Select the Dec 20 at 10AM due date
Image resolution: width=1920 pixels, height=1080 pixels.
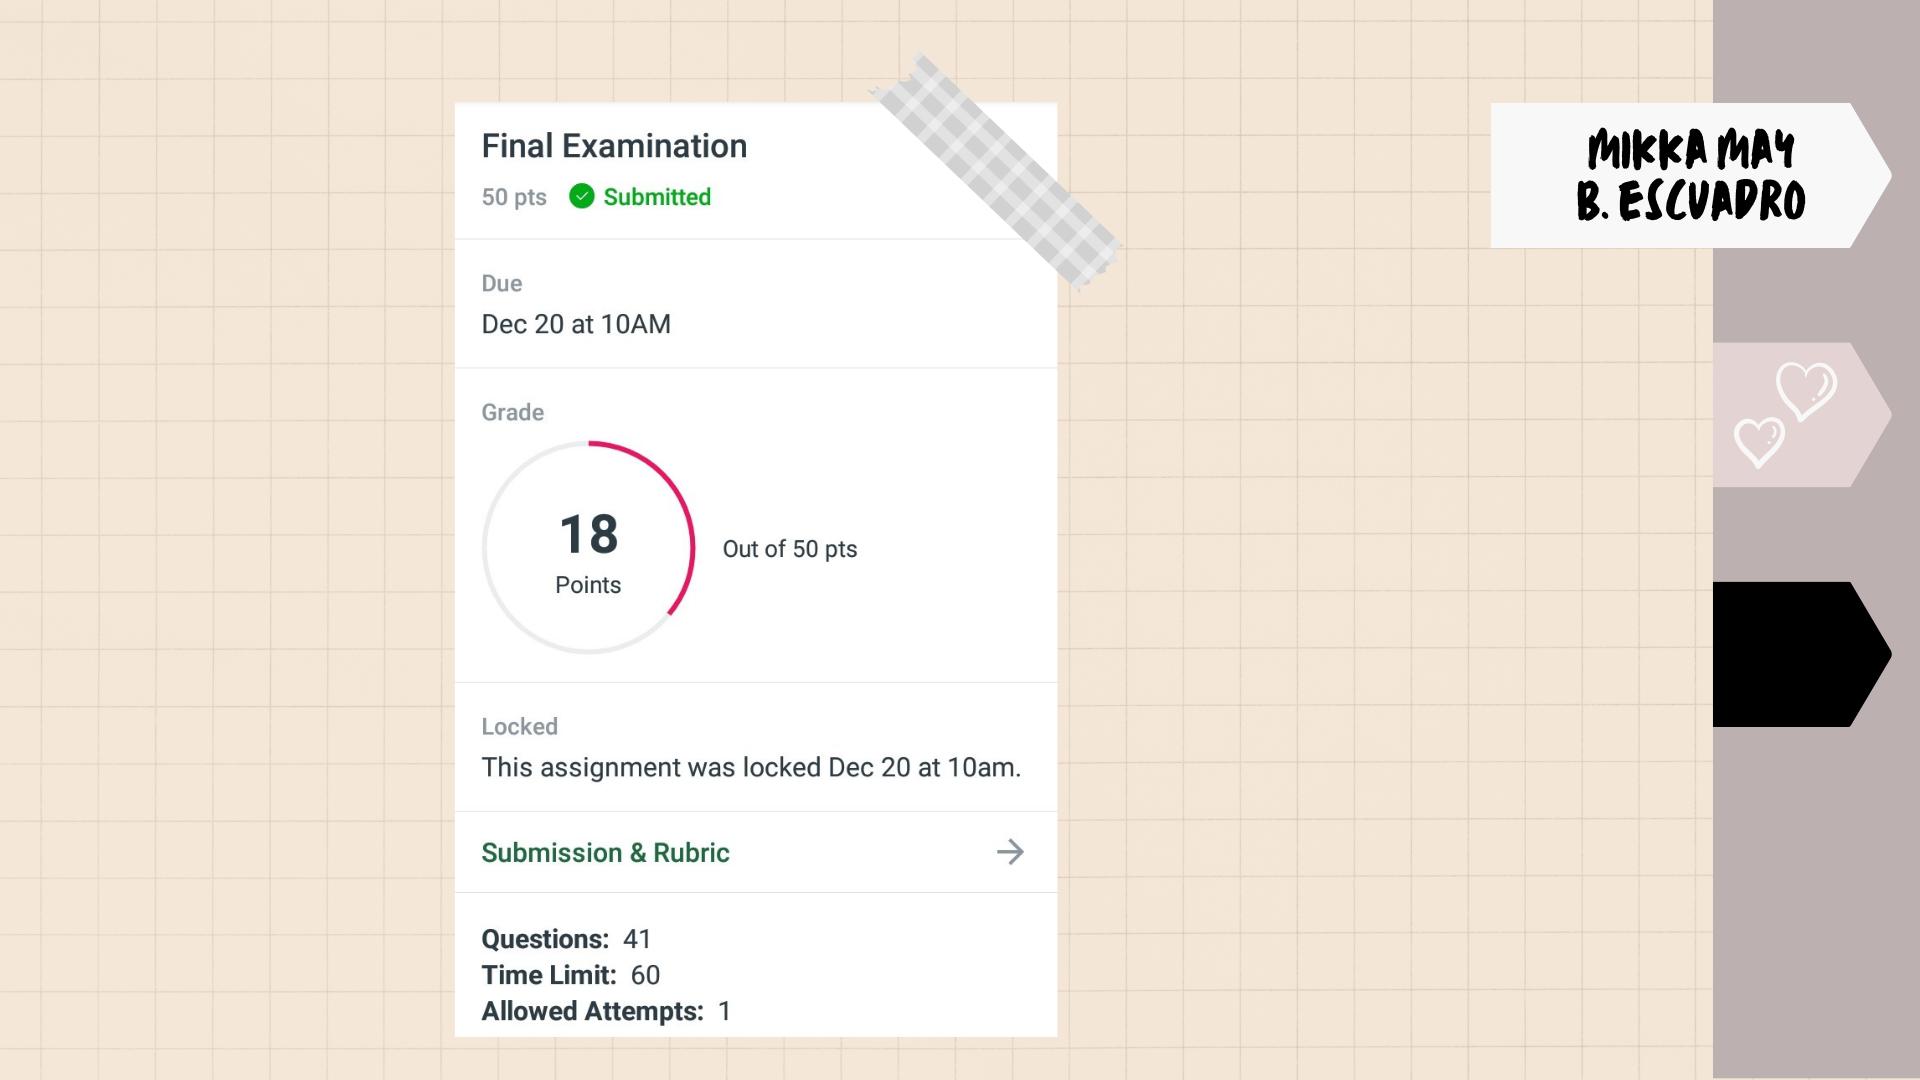(576, 324)
